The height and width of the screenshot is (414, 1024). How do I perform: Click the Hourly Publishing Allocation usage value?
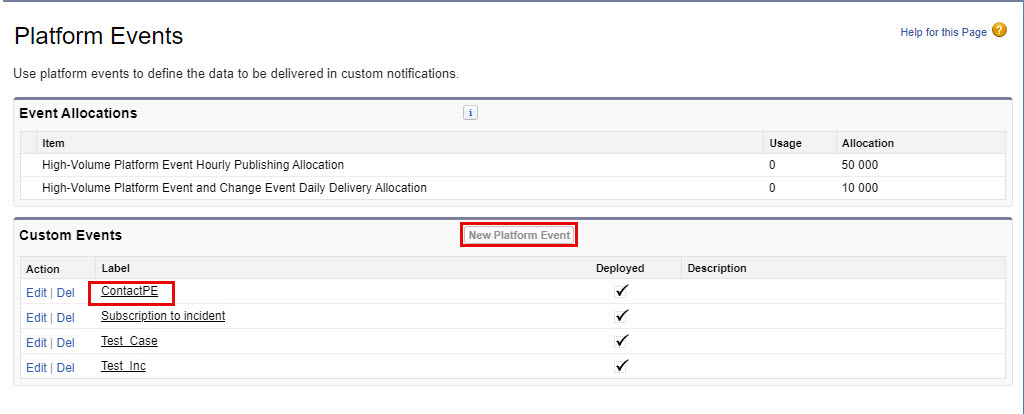coord(773,165)
